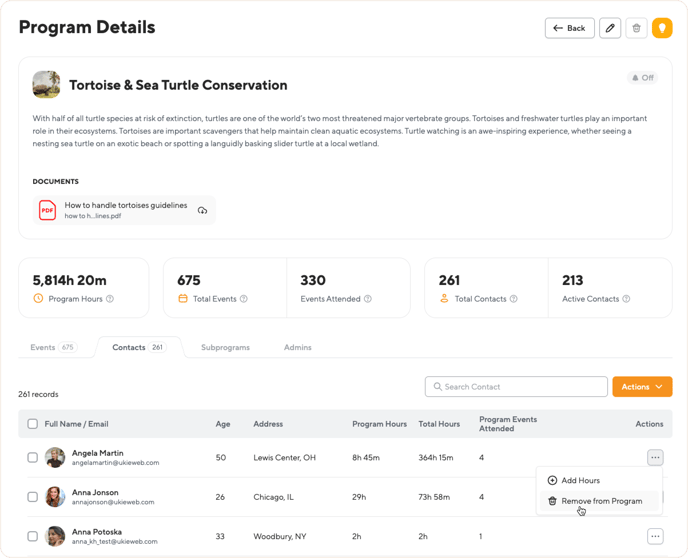
Task: Choose Remove from Program menu item
Action: click(x=599, y=501)
